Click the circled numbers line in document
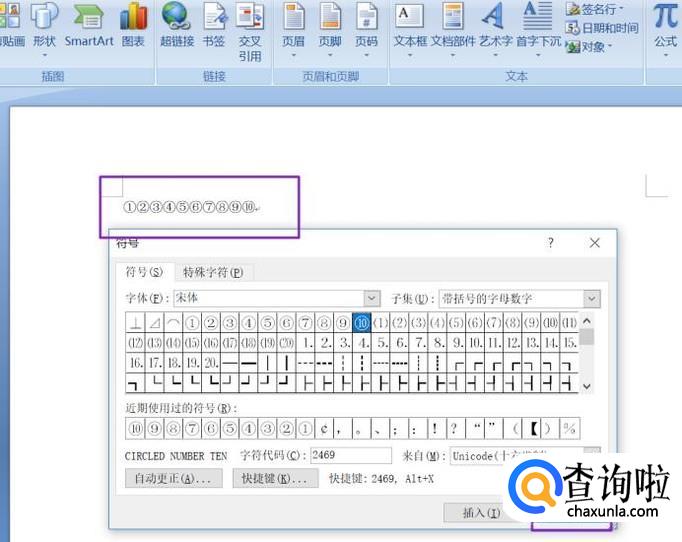Image resolution: width=682 pixels, height=542 pixels. pyautogui.click(x=191, y=207)
